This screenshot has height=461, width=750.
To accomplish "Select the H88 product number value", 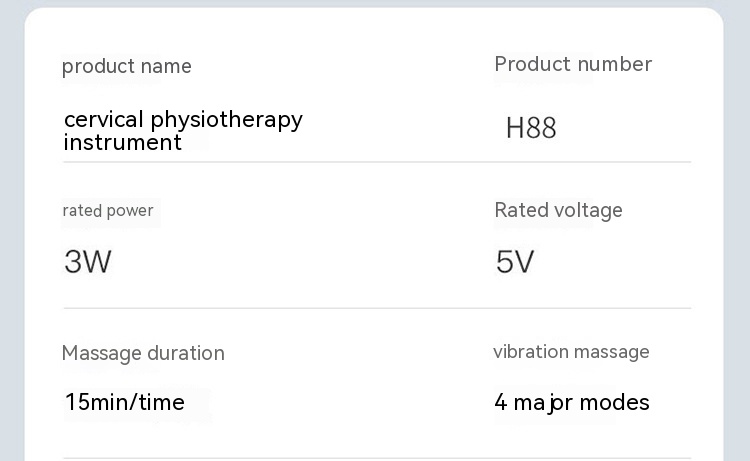I will point(531,128).
